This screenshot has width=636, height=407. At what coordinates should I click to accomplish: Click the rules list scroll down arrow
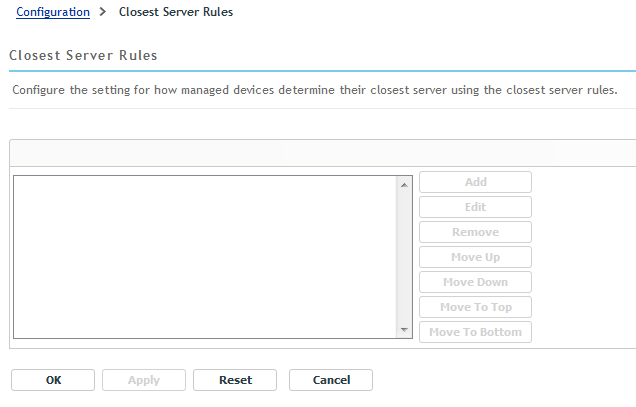[404, 330]
